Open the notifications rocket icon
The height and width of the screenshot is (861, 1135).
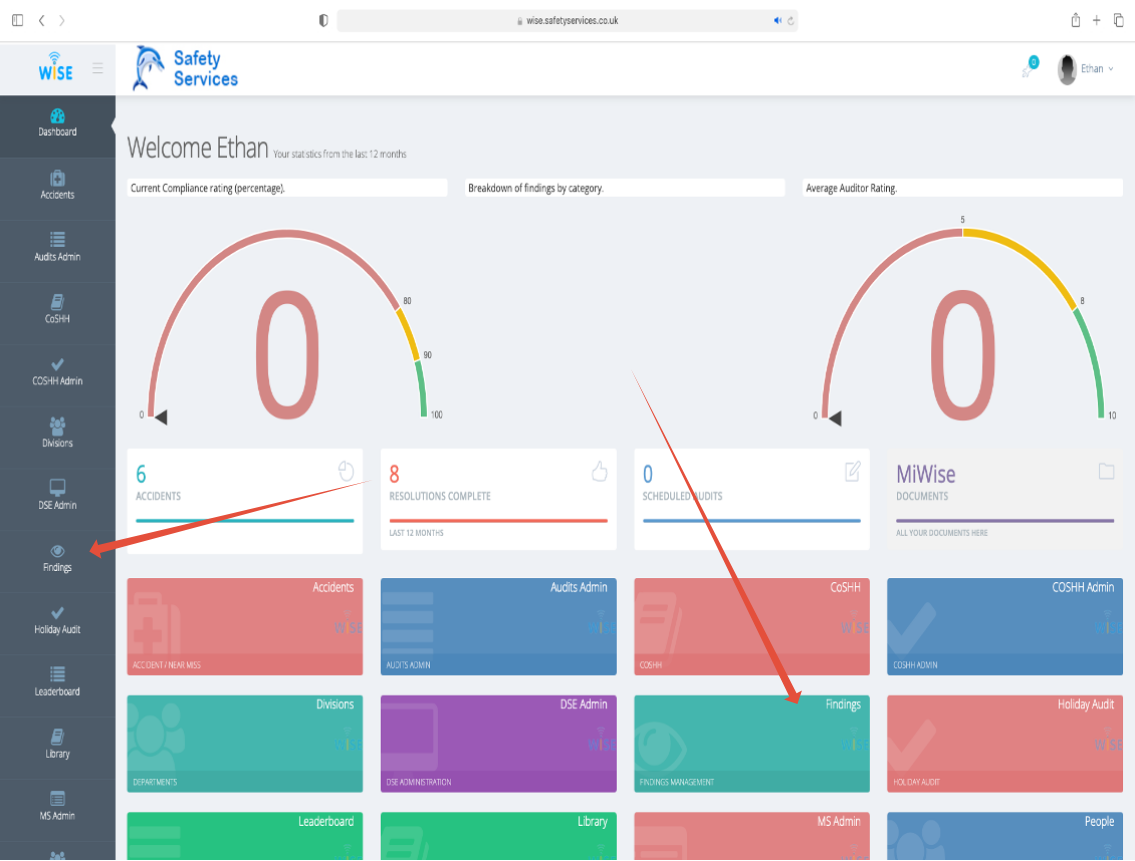pos(1029,67)
